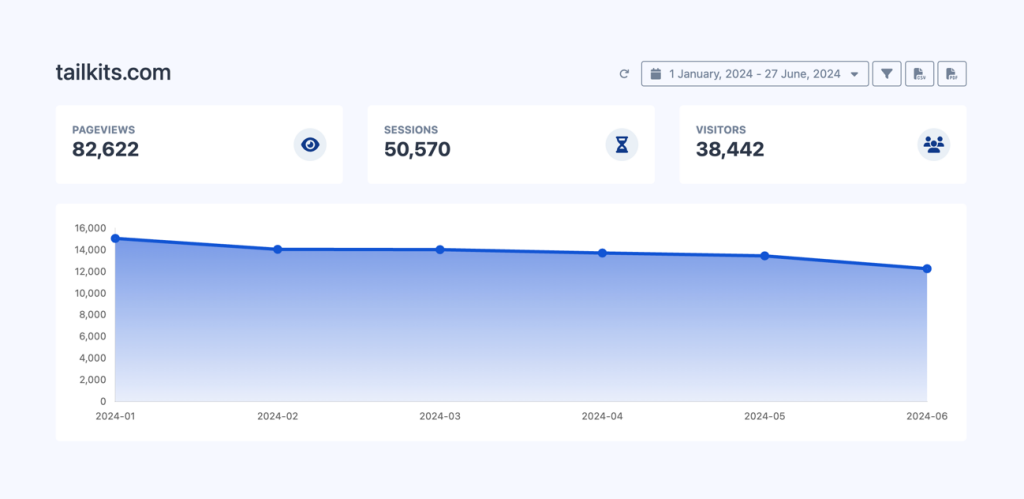Click the 2024-06 data point on chart
Image resolution: width=1024 pixels, height=499 pixels.
927,268
